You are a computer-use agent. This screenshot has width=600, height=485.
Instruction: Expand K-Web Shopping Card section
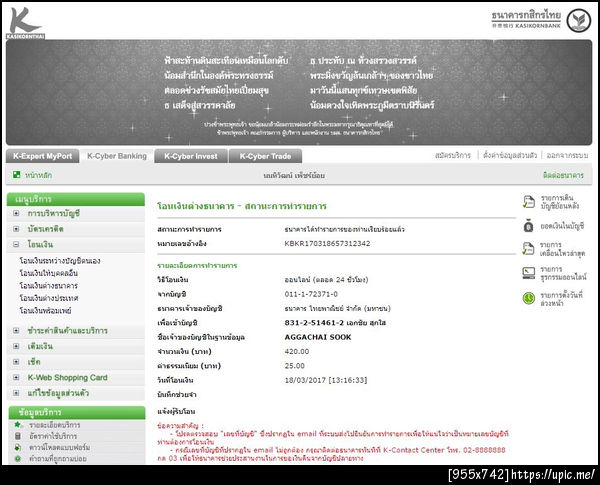tap(16, 377)
